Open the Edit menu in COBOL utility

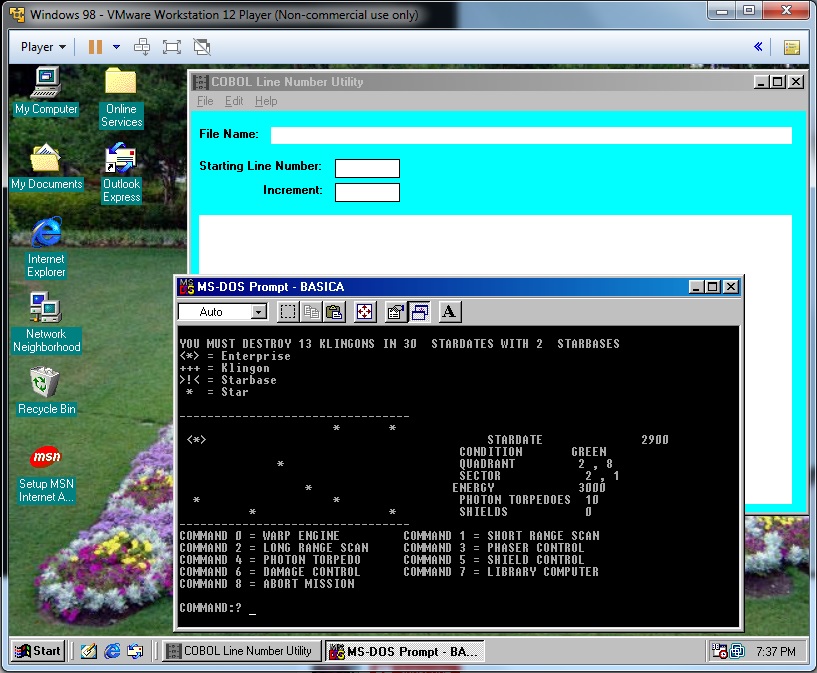coord(234,101)
